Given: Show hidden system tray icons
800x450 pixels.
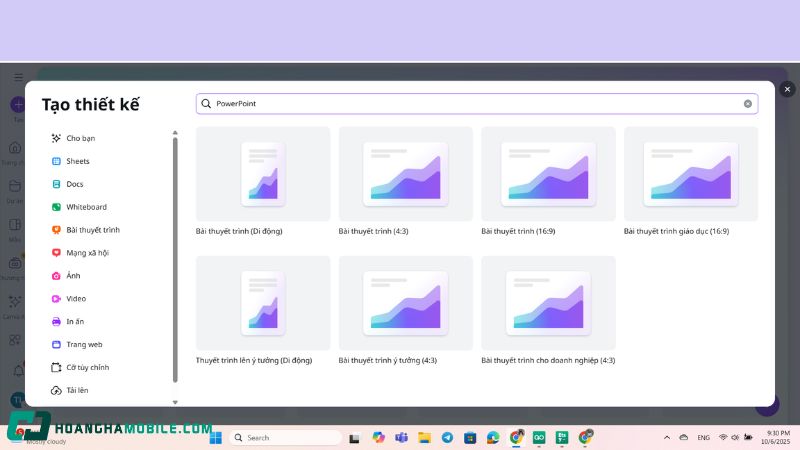Looking at the screenshot, I should click(x=667, y=437).
